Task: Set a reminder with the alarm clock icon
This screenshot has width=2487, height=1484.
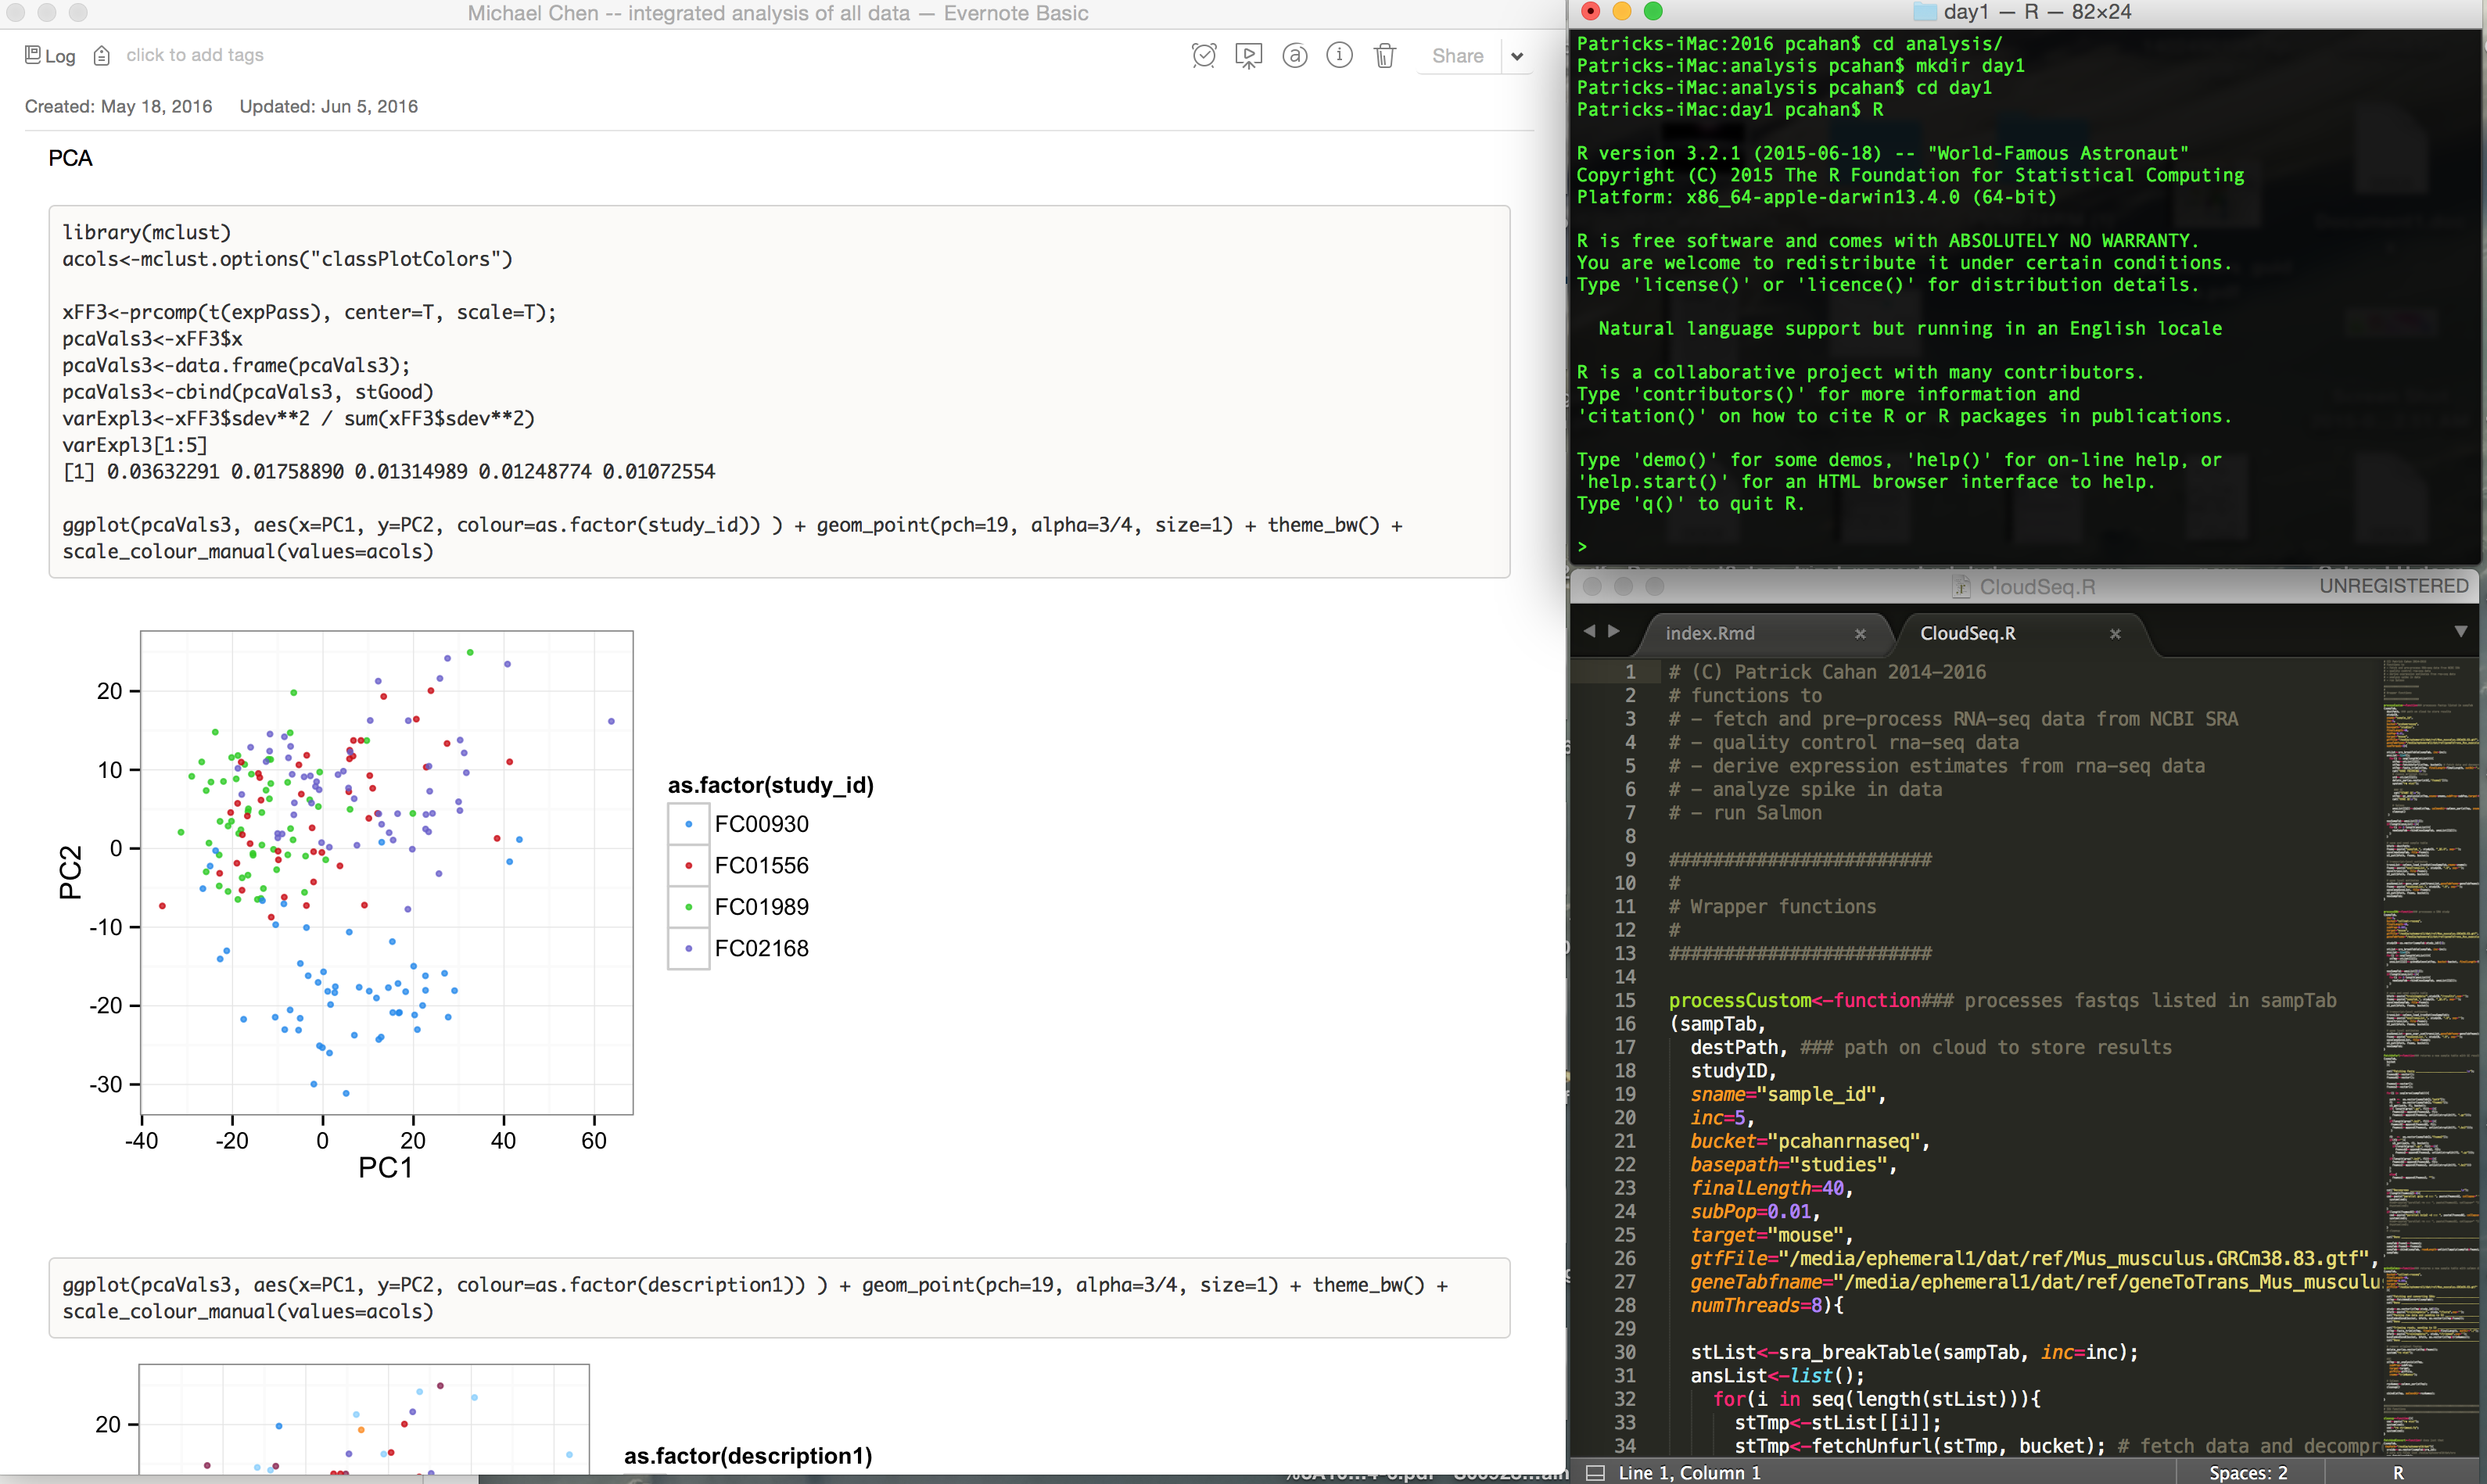Action: click(1203, 56)
